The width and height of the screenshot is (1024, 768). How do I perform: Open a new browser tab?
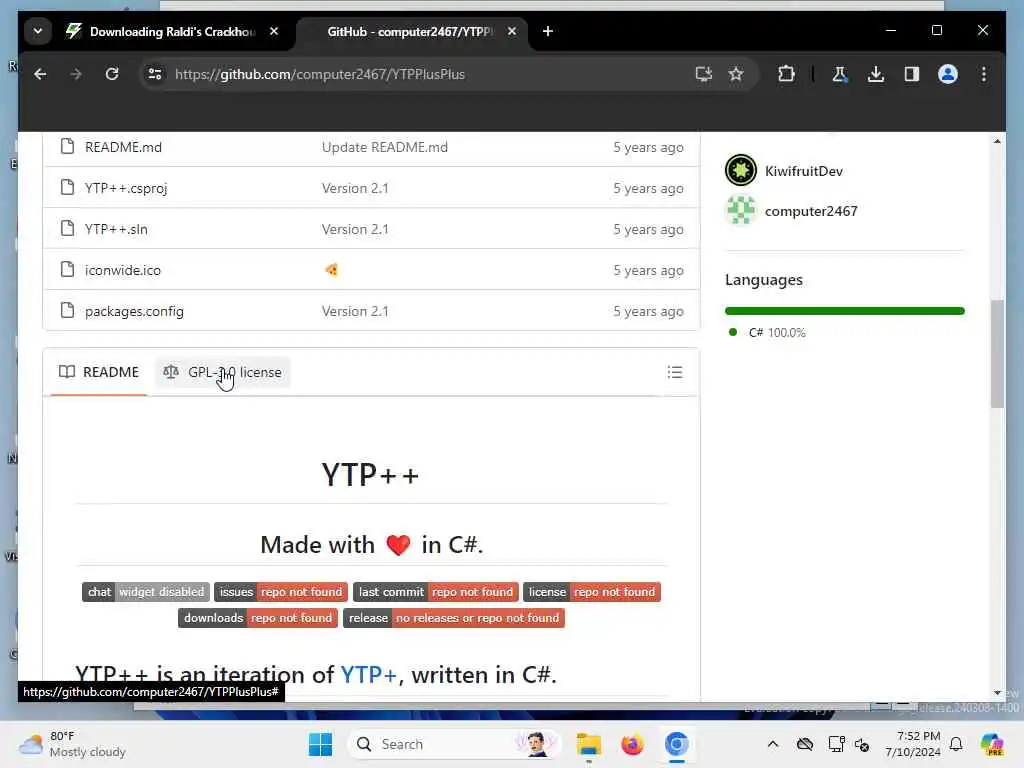coord(548,31)
